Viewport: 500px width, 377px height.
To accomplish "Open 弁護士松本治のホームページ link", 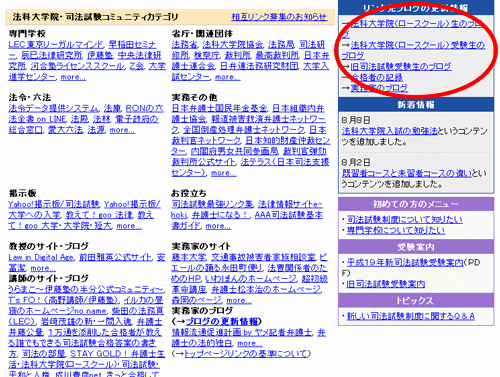I will coord(266,289).
